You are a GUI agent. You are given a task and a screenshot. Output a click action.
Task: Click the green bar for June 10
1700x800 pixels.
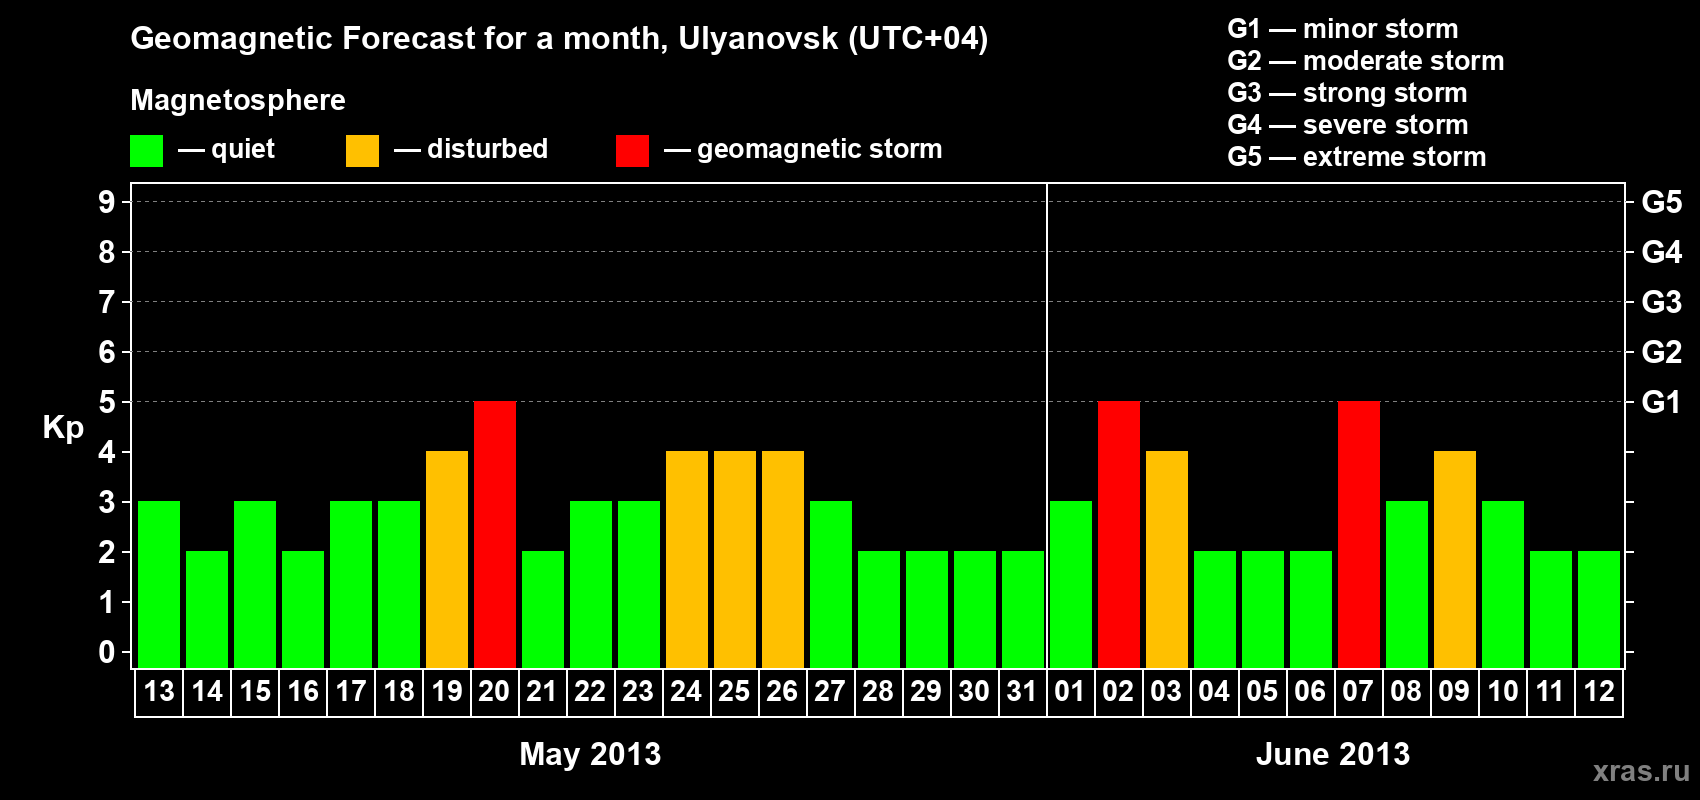point(1503,584)
